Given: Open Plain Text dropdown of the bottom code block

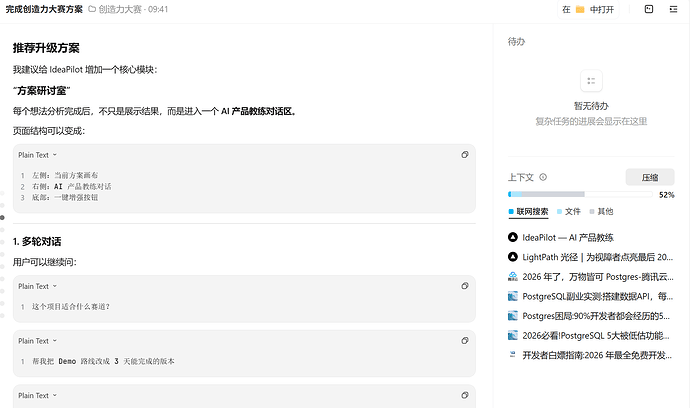Looking at the screenshot, I should pyautogui.click(x=37, y=395).
